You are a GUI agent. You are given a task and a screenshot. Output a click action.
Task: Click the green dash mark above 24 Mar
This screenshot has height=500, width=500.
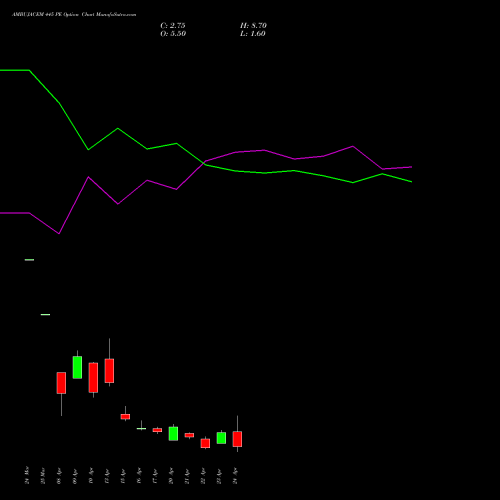click(29, 260)
